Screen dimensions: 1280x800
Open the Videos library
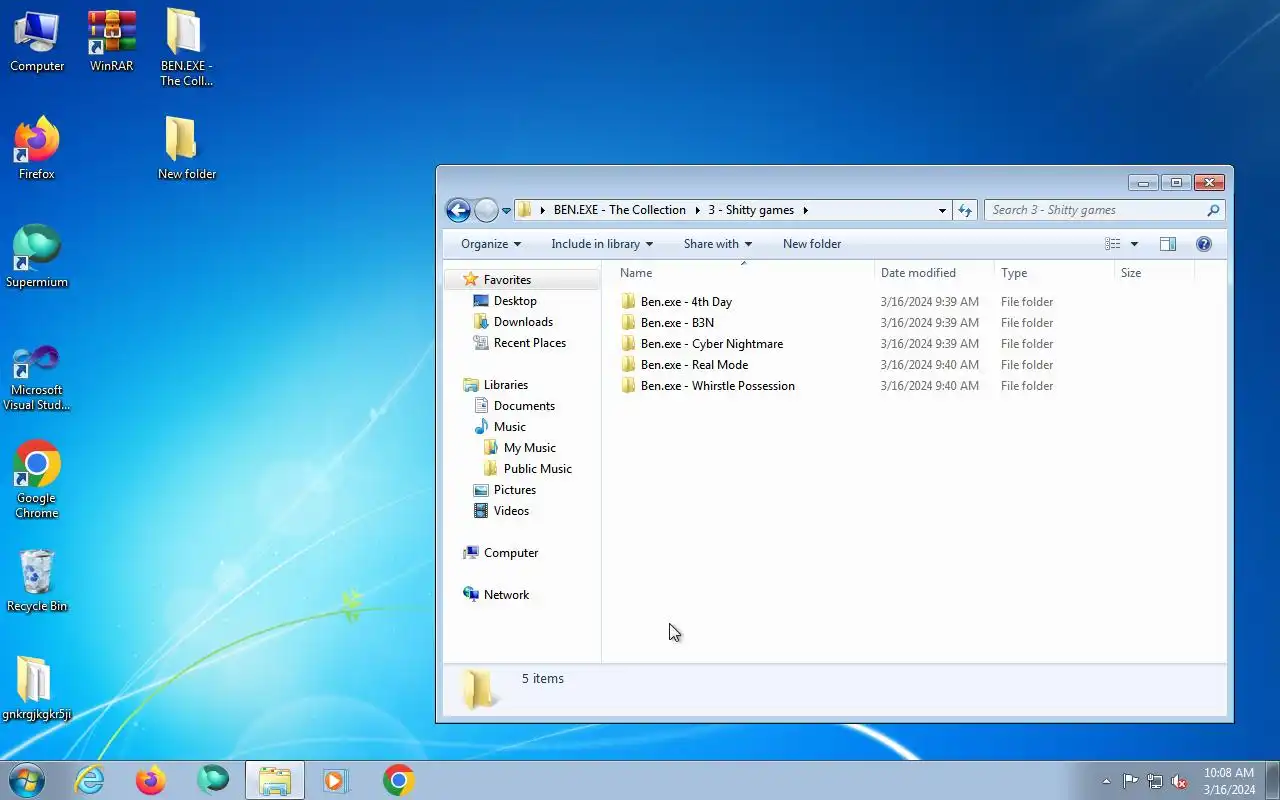(511, 511)
